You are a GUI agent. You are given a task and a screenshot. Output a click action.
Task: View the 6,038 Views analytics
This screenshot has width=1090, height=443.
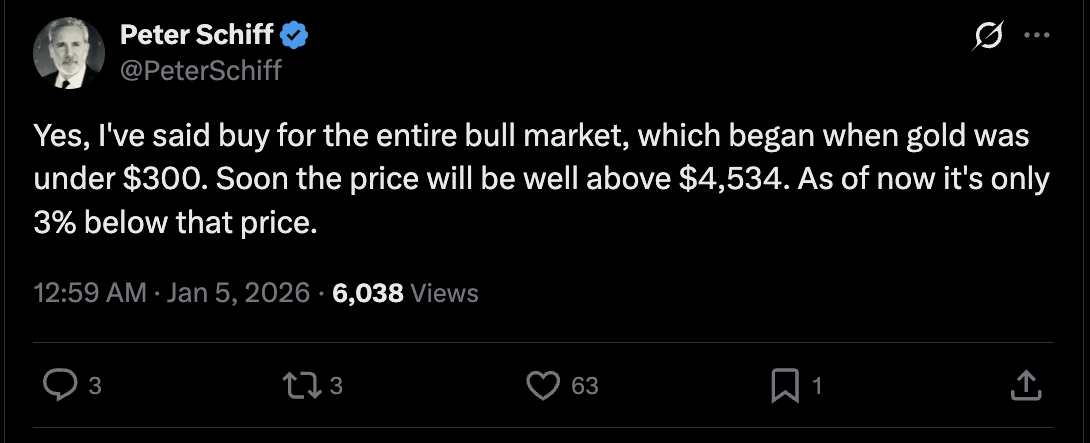coord(405,293)
